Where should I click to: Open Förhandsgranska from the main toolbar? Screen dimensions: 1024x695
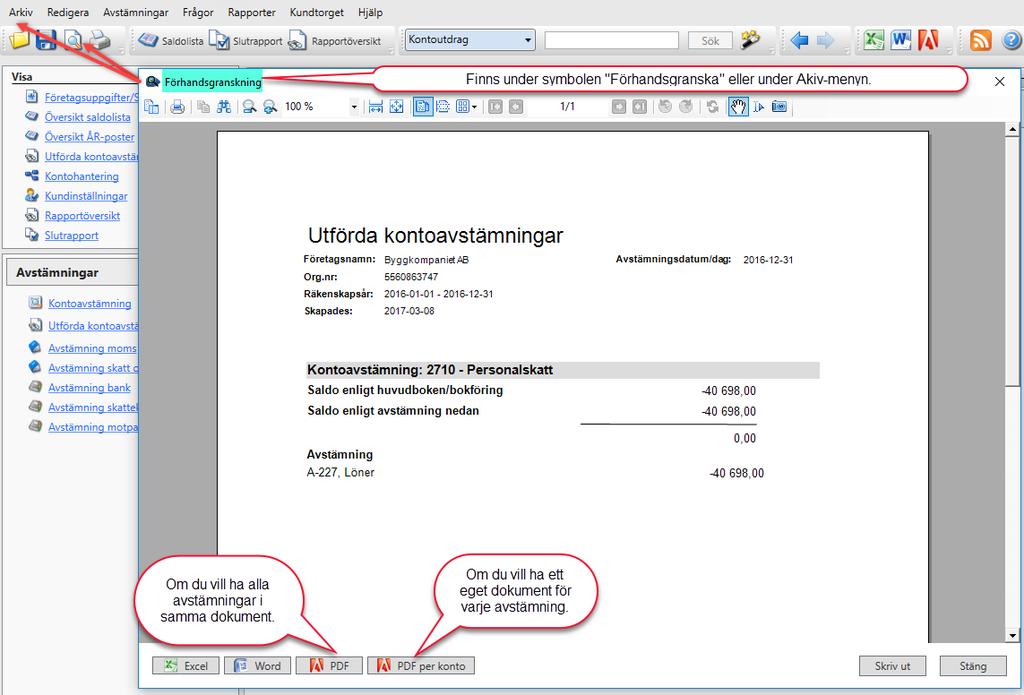[x=72, y=40]
